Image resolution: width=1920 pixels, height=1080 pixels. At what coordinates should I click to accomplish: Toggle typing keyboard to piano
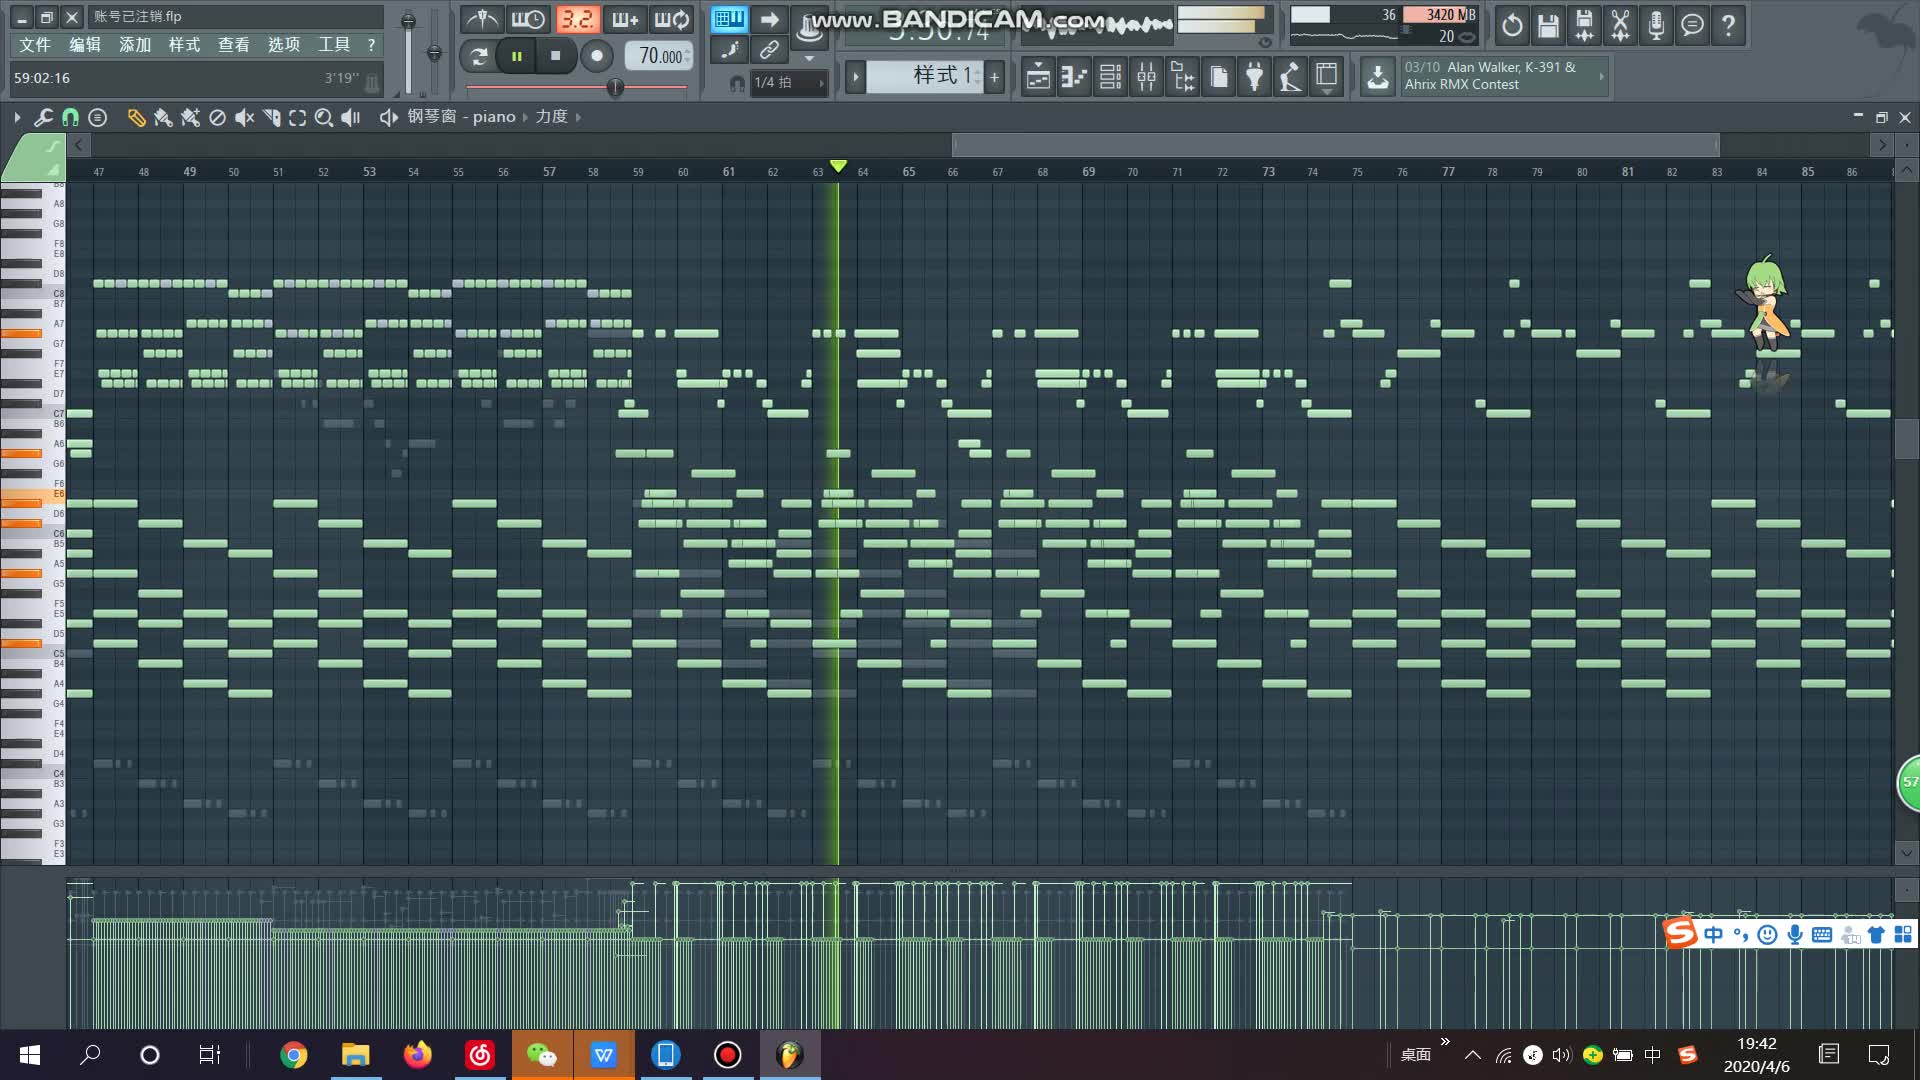click(x=730, y=19)
